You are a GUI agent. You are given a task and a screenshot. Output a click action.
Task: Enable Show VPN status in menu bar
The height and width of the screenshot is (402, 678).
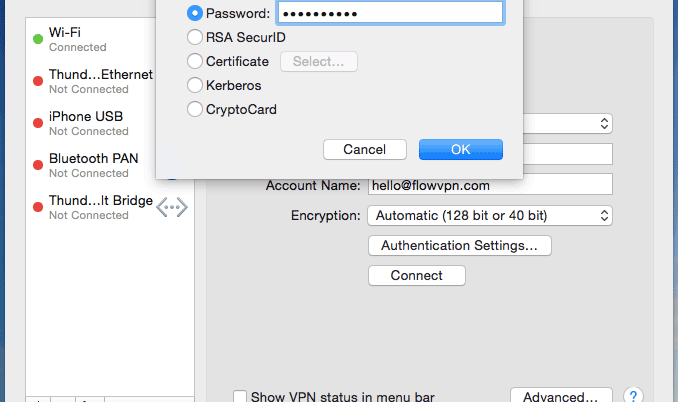click(x=240, y=397)
